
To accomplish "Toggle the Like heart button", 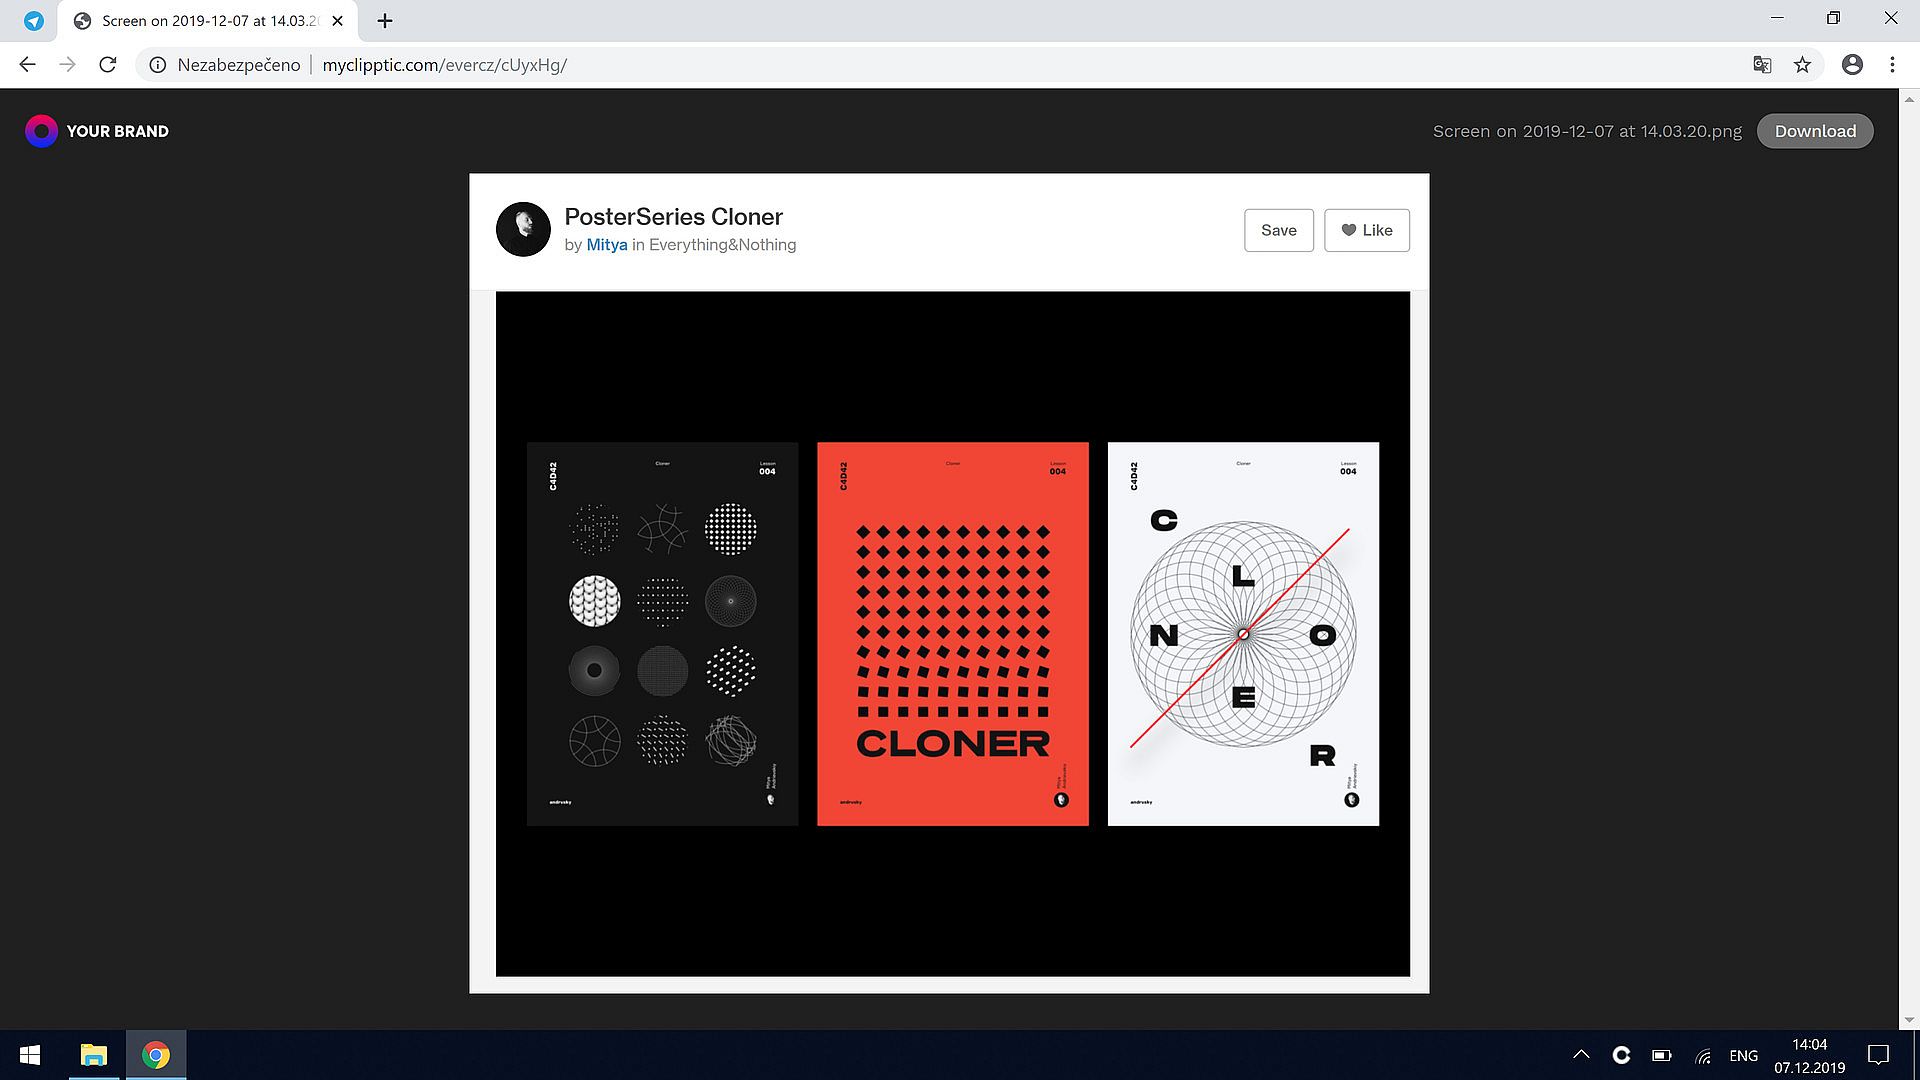I will (1366, 230).
